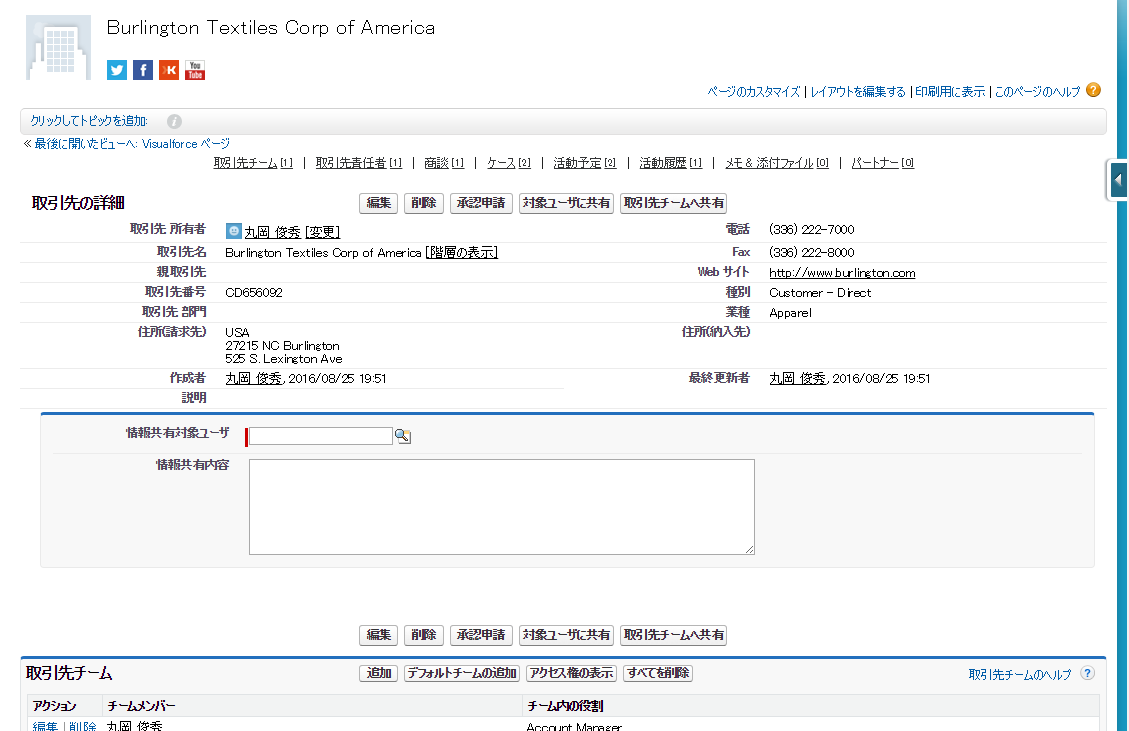Open ページのカスタマイズ link
Screen dimensions: 1129x731
click(x=753, y=91)
